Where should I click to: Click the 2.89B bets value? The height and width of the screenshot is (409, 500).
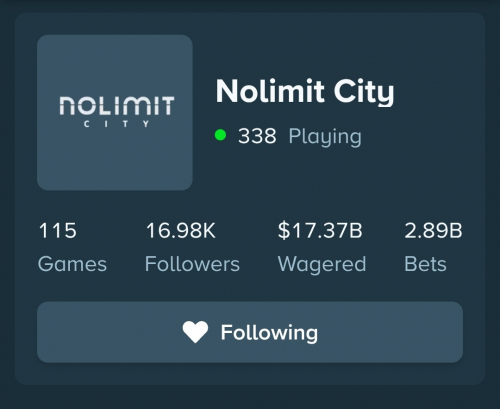tap(433, 231)
